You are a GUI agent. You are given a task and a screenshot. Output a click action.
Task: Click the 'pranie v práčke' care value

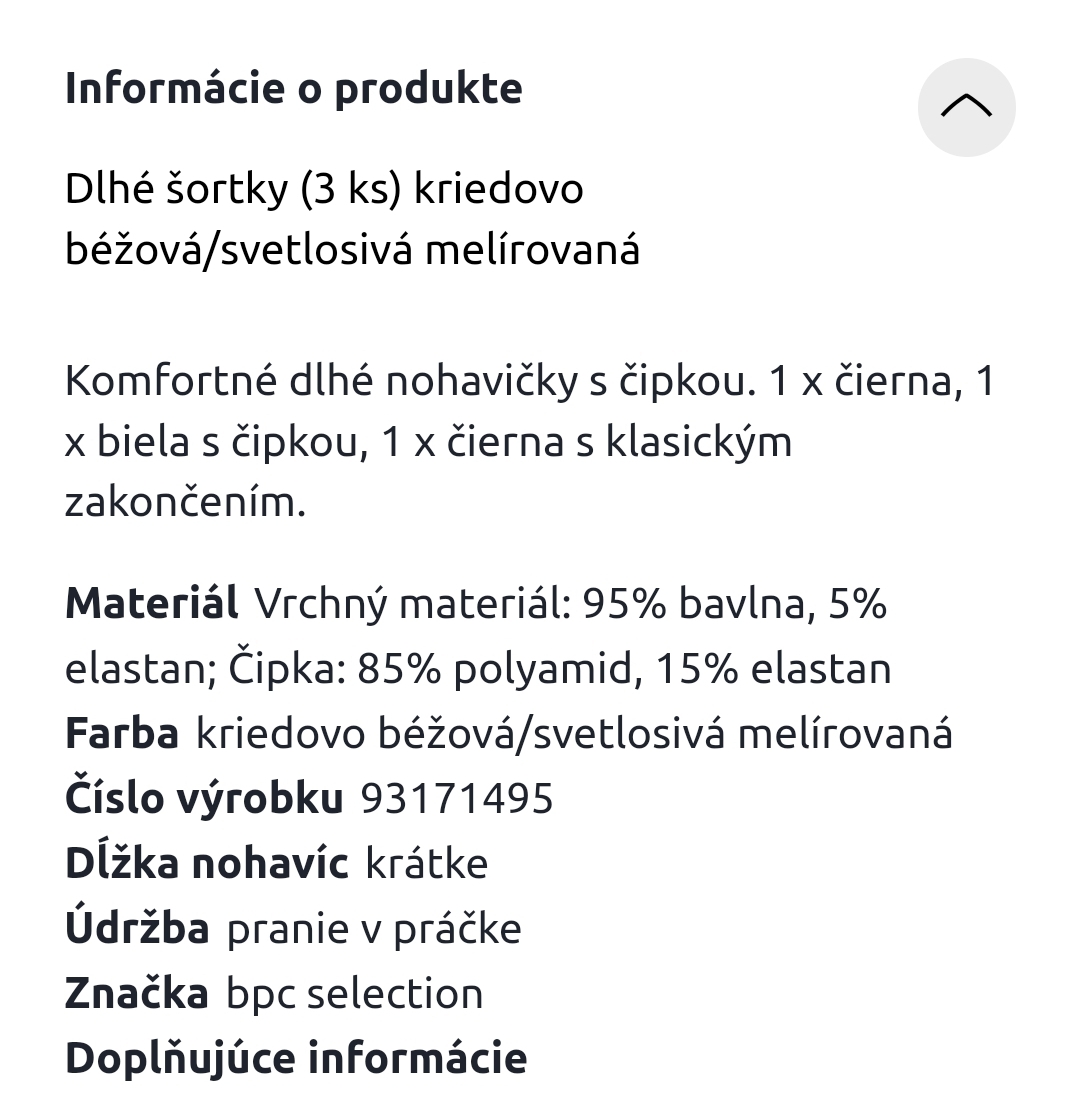tap(374, 929)
